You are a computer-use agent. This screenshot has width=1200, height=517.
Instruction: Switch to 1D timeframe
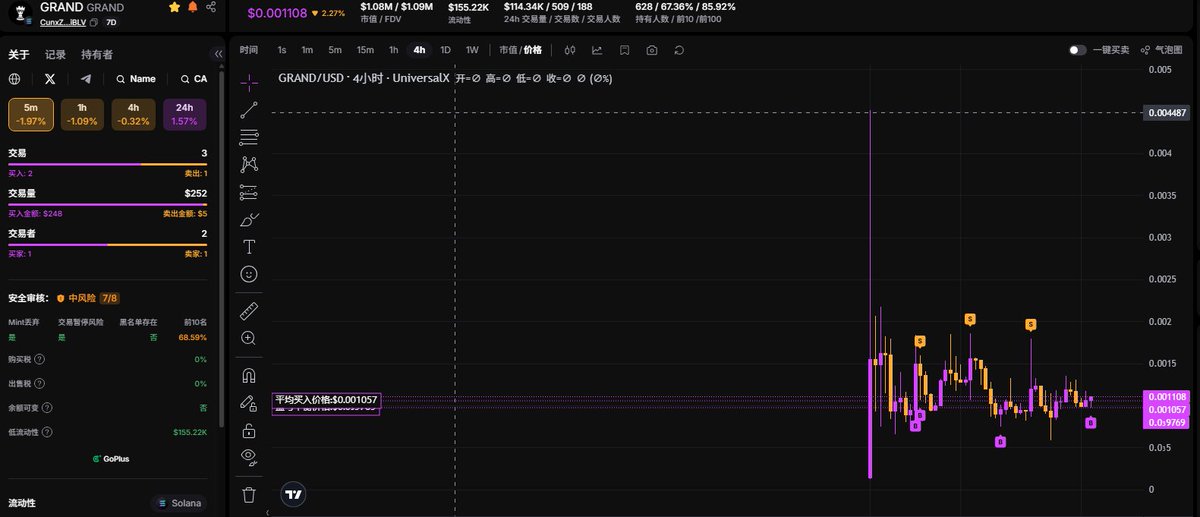click(x=446, y=50)
